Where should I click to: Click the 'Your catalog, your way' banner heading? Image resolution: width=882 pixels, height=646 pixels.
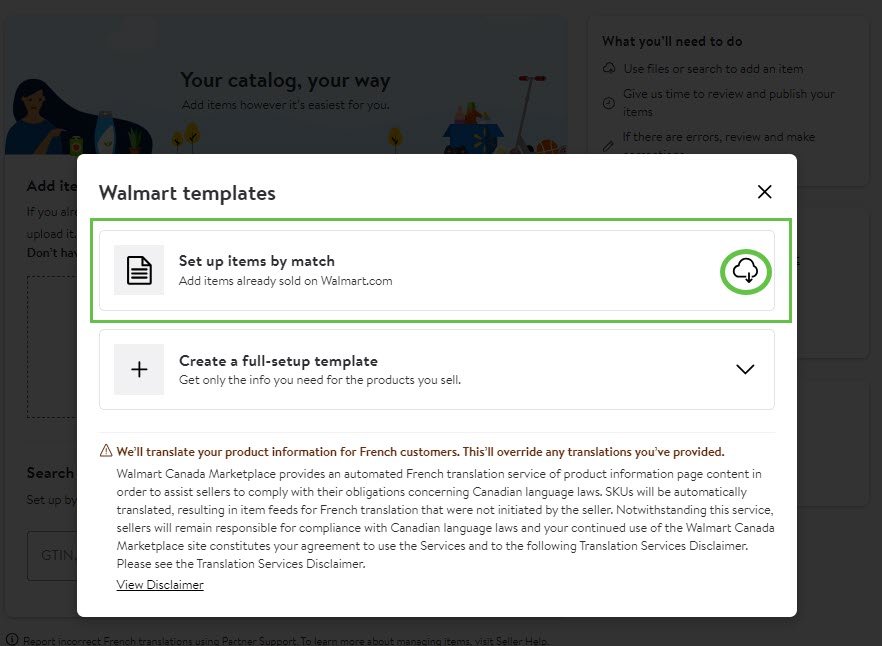click(285, 80)
